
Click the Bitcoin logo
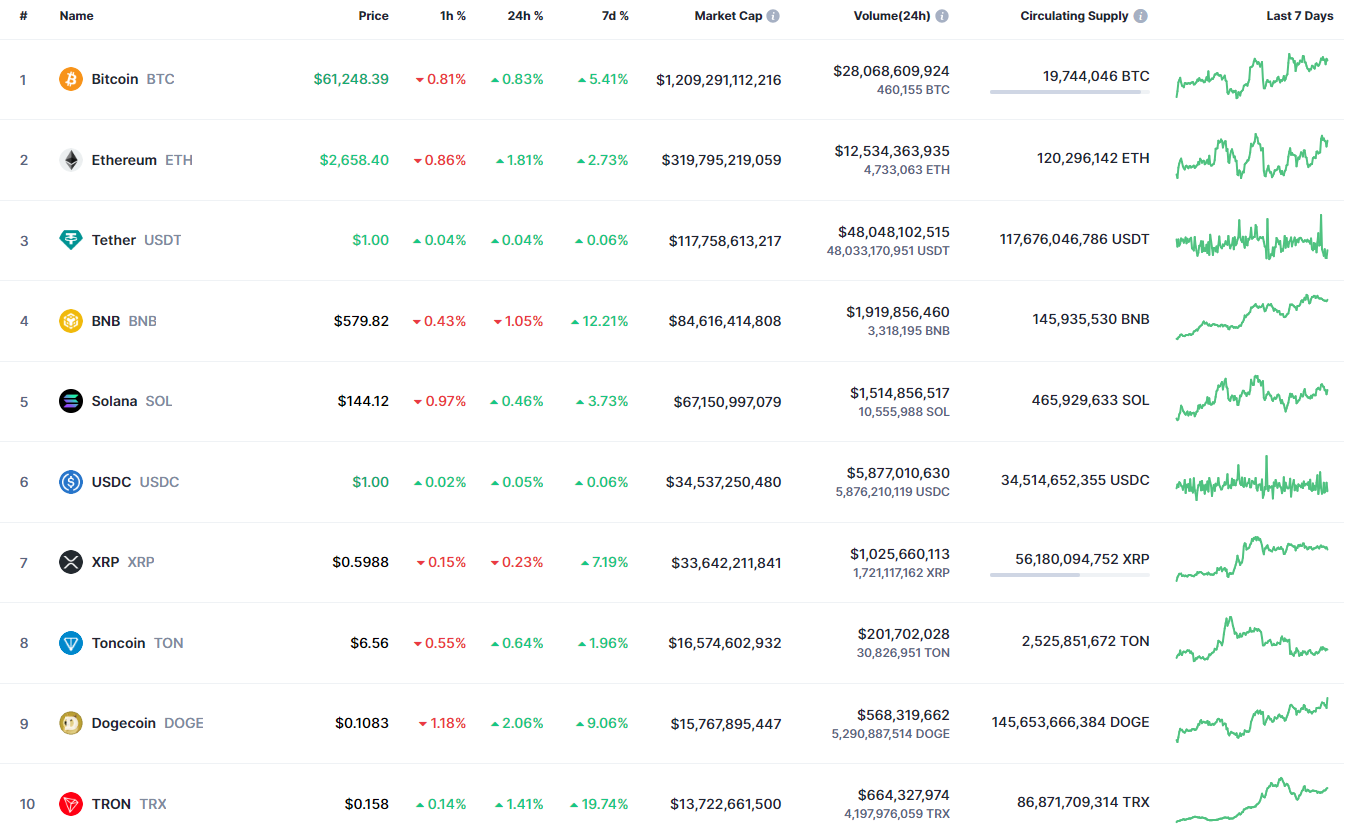click(70, 79)
